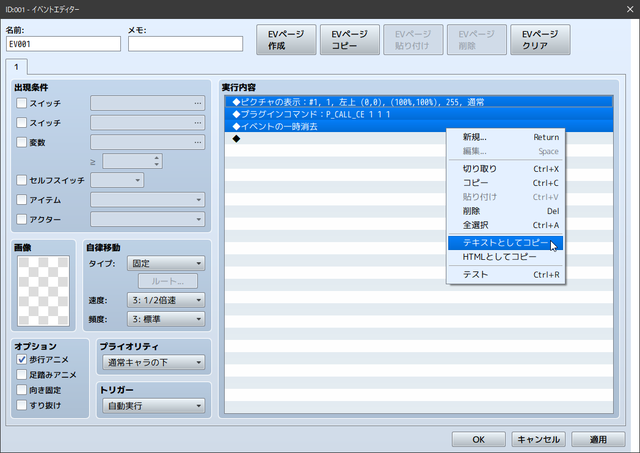The height and width of the screenshot is (453, 640).
Task: Open the 速度 dropdown showing 3: 1/2倍速
Action: click(166, 300)
